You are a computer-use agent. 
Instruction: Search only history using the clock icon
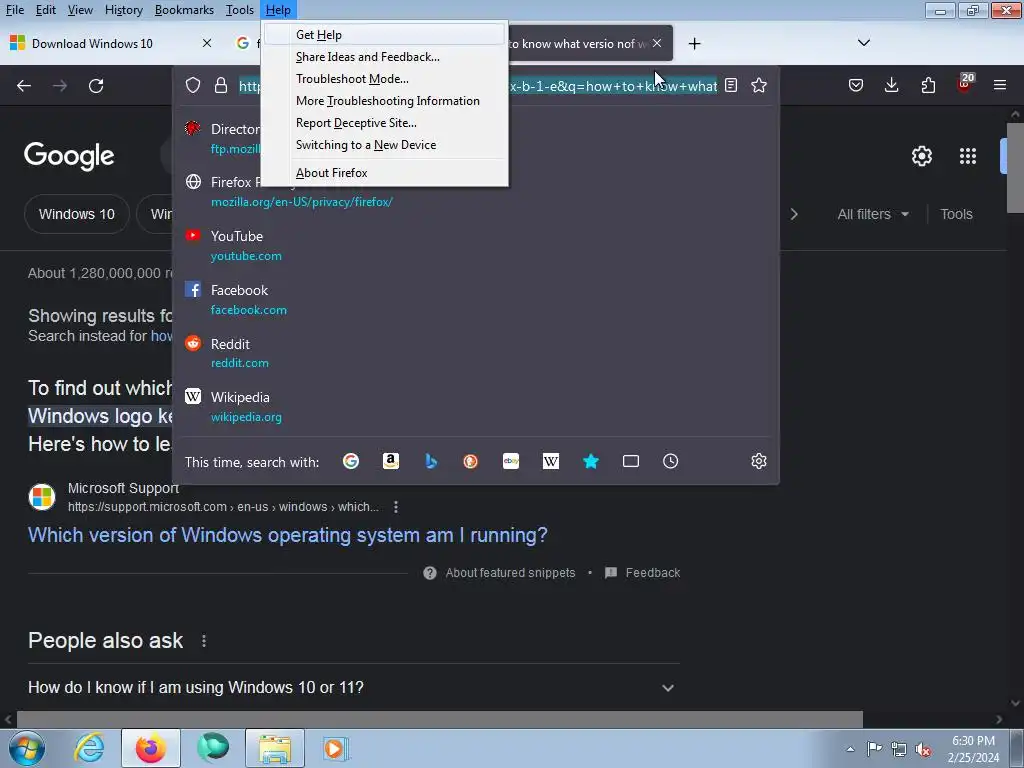pyautogui.click(x=671, y=461)
